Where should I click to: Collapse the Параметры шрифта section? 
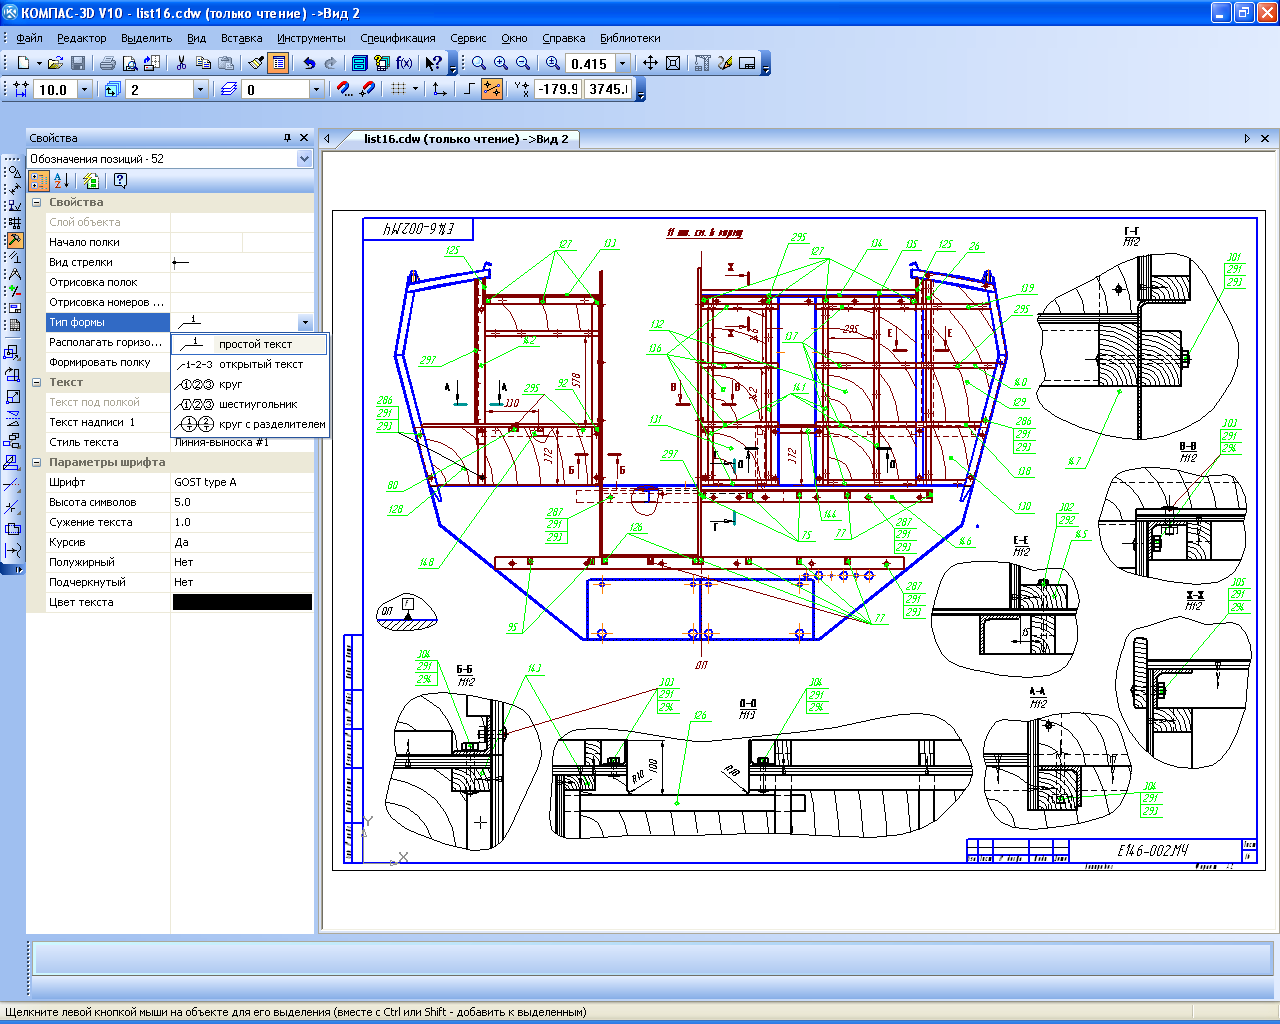pyautogui.click(x=37, y=462)
